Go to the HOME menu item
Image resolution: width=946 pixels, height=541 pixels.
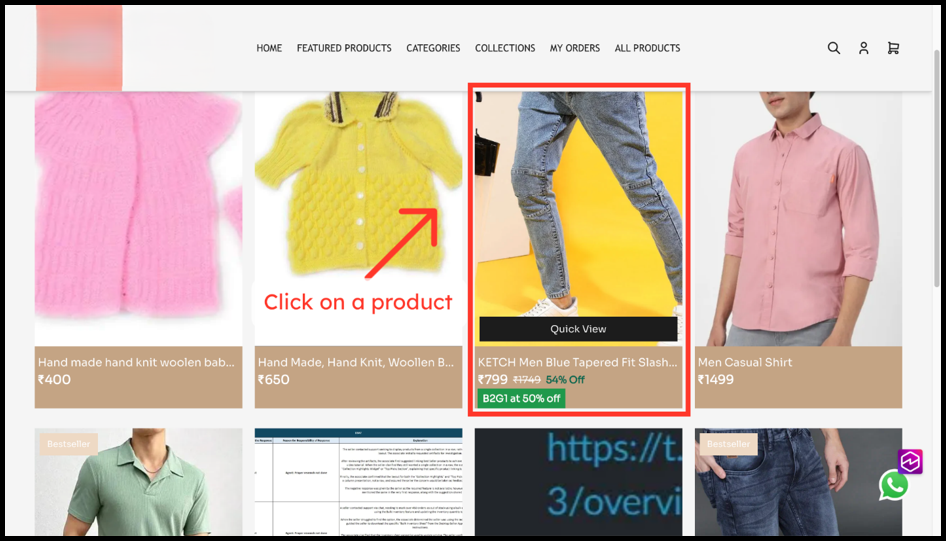(269, 48)
